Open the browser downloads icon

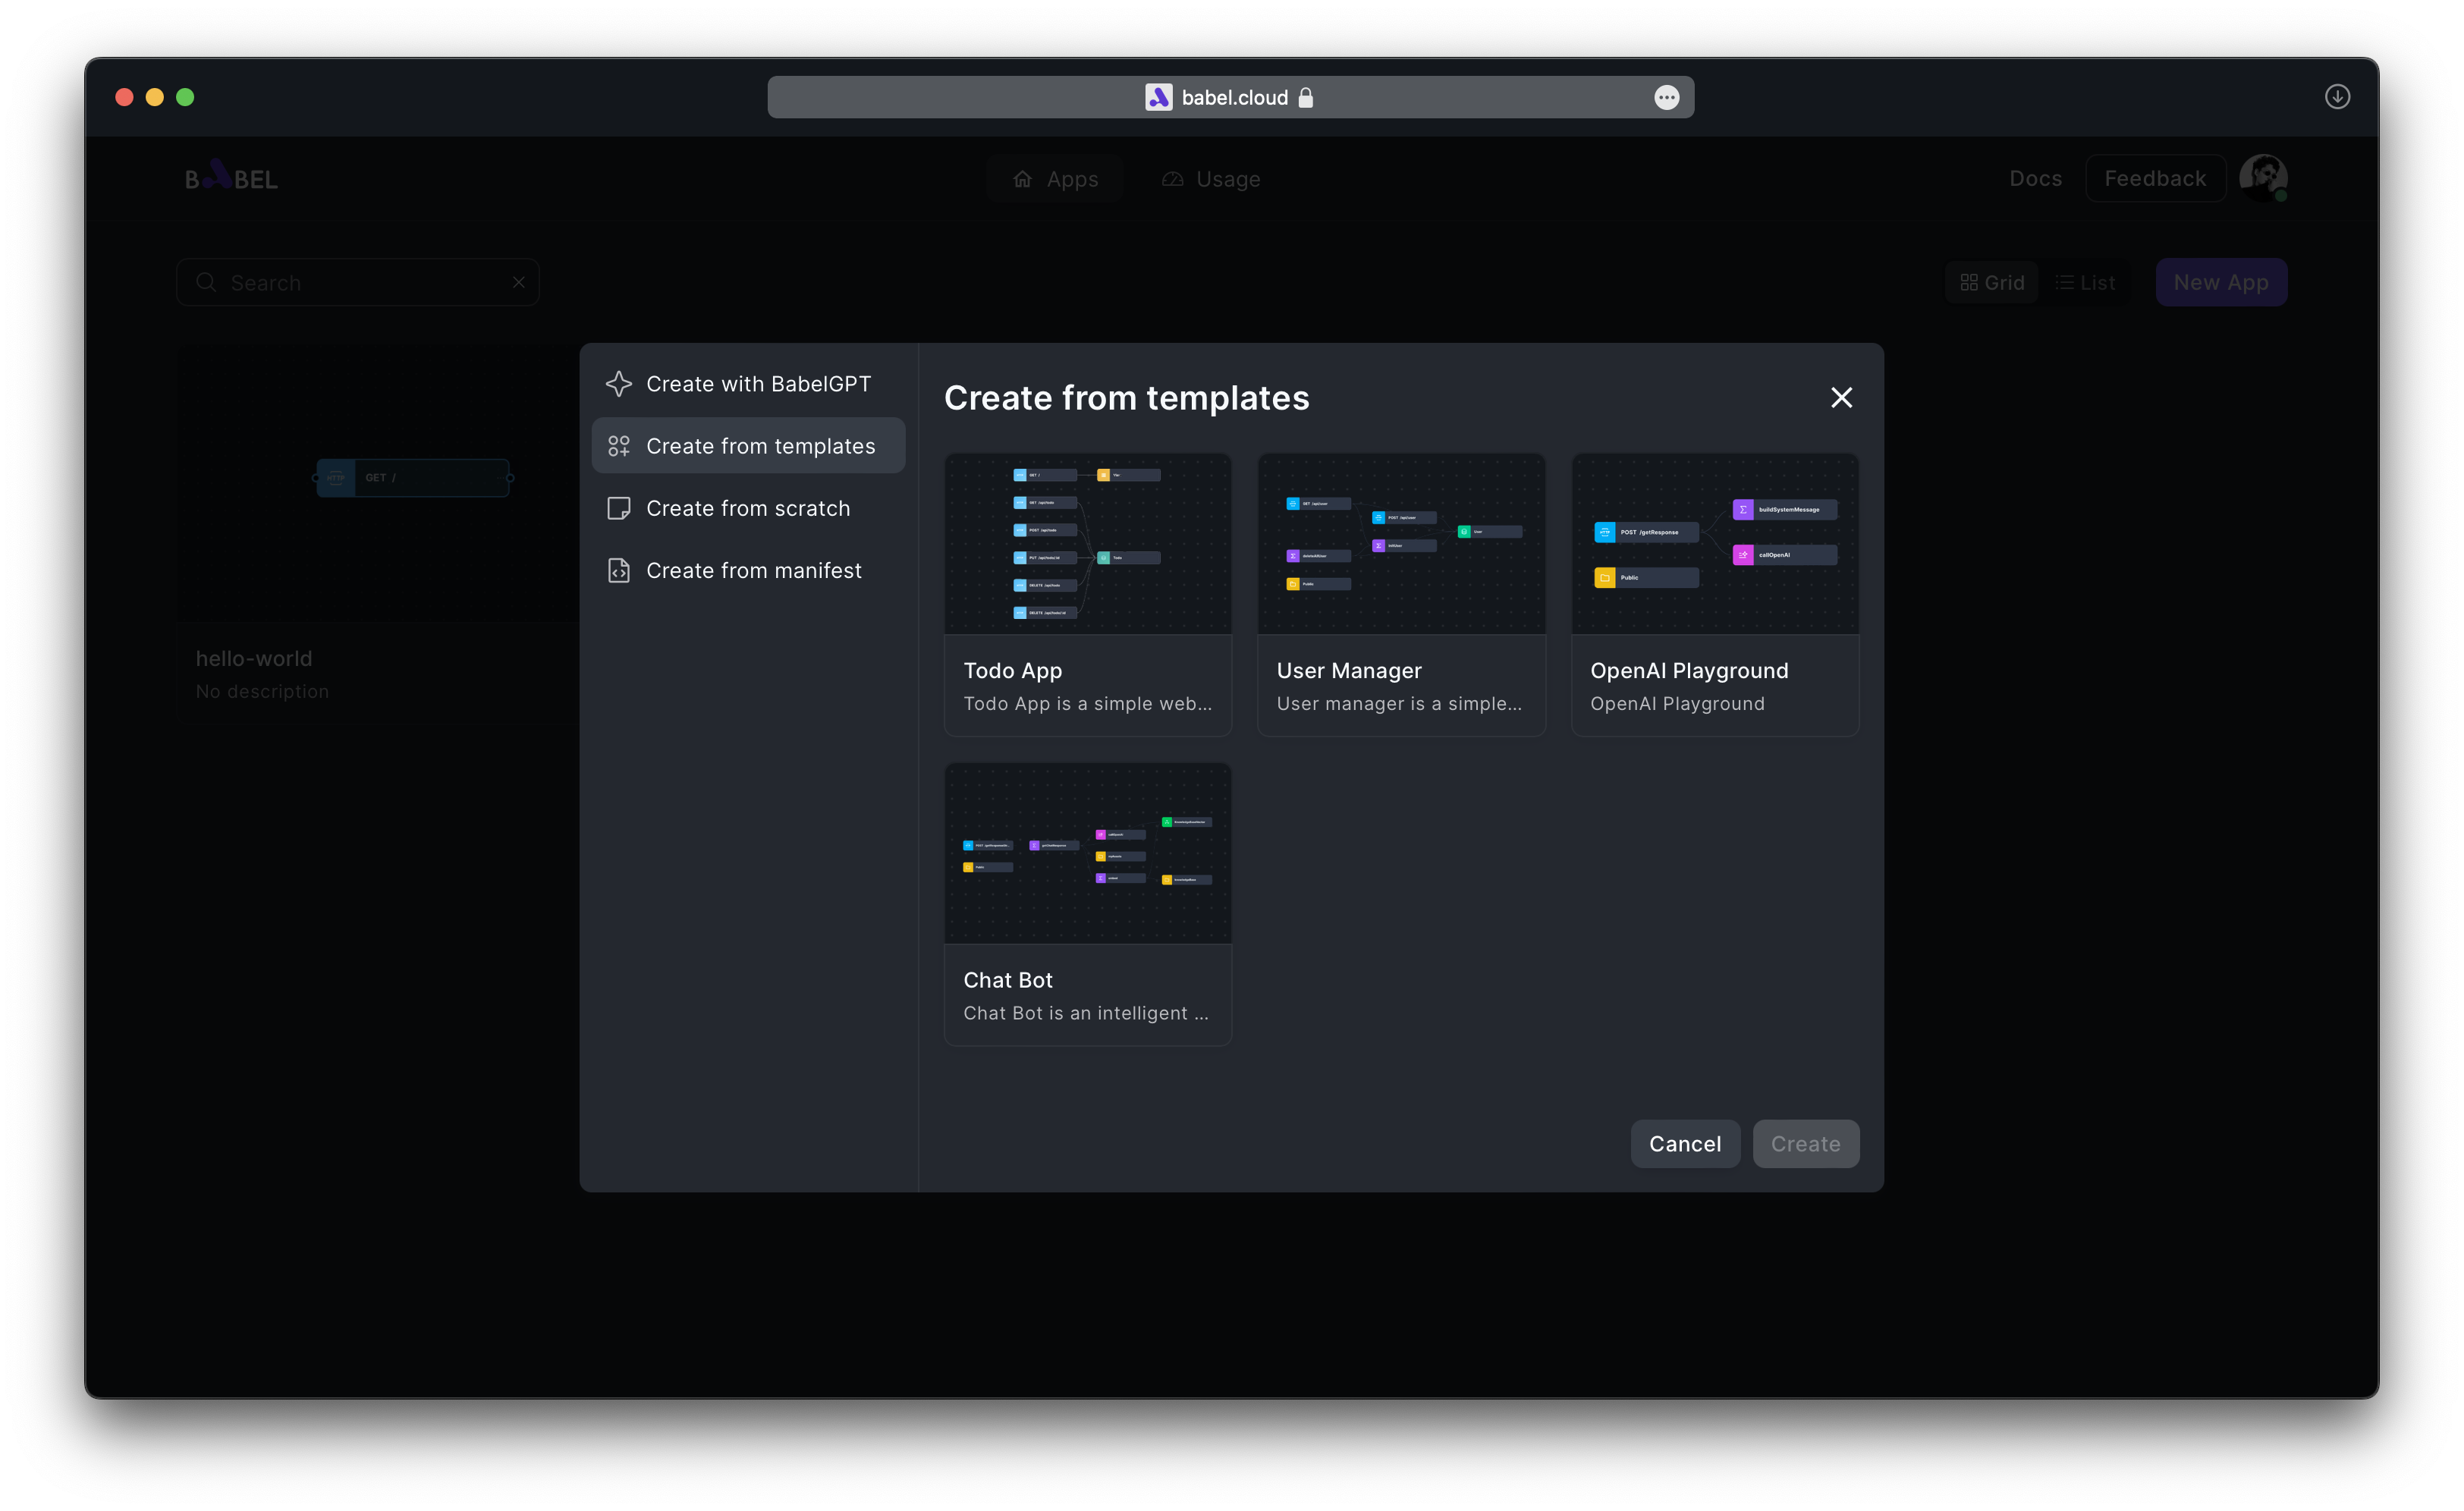pyautogui.click(x=2337, y=97)
